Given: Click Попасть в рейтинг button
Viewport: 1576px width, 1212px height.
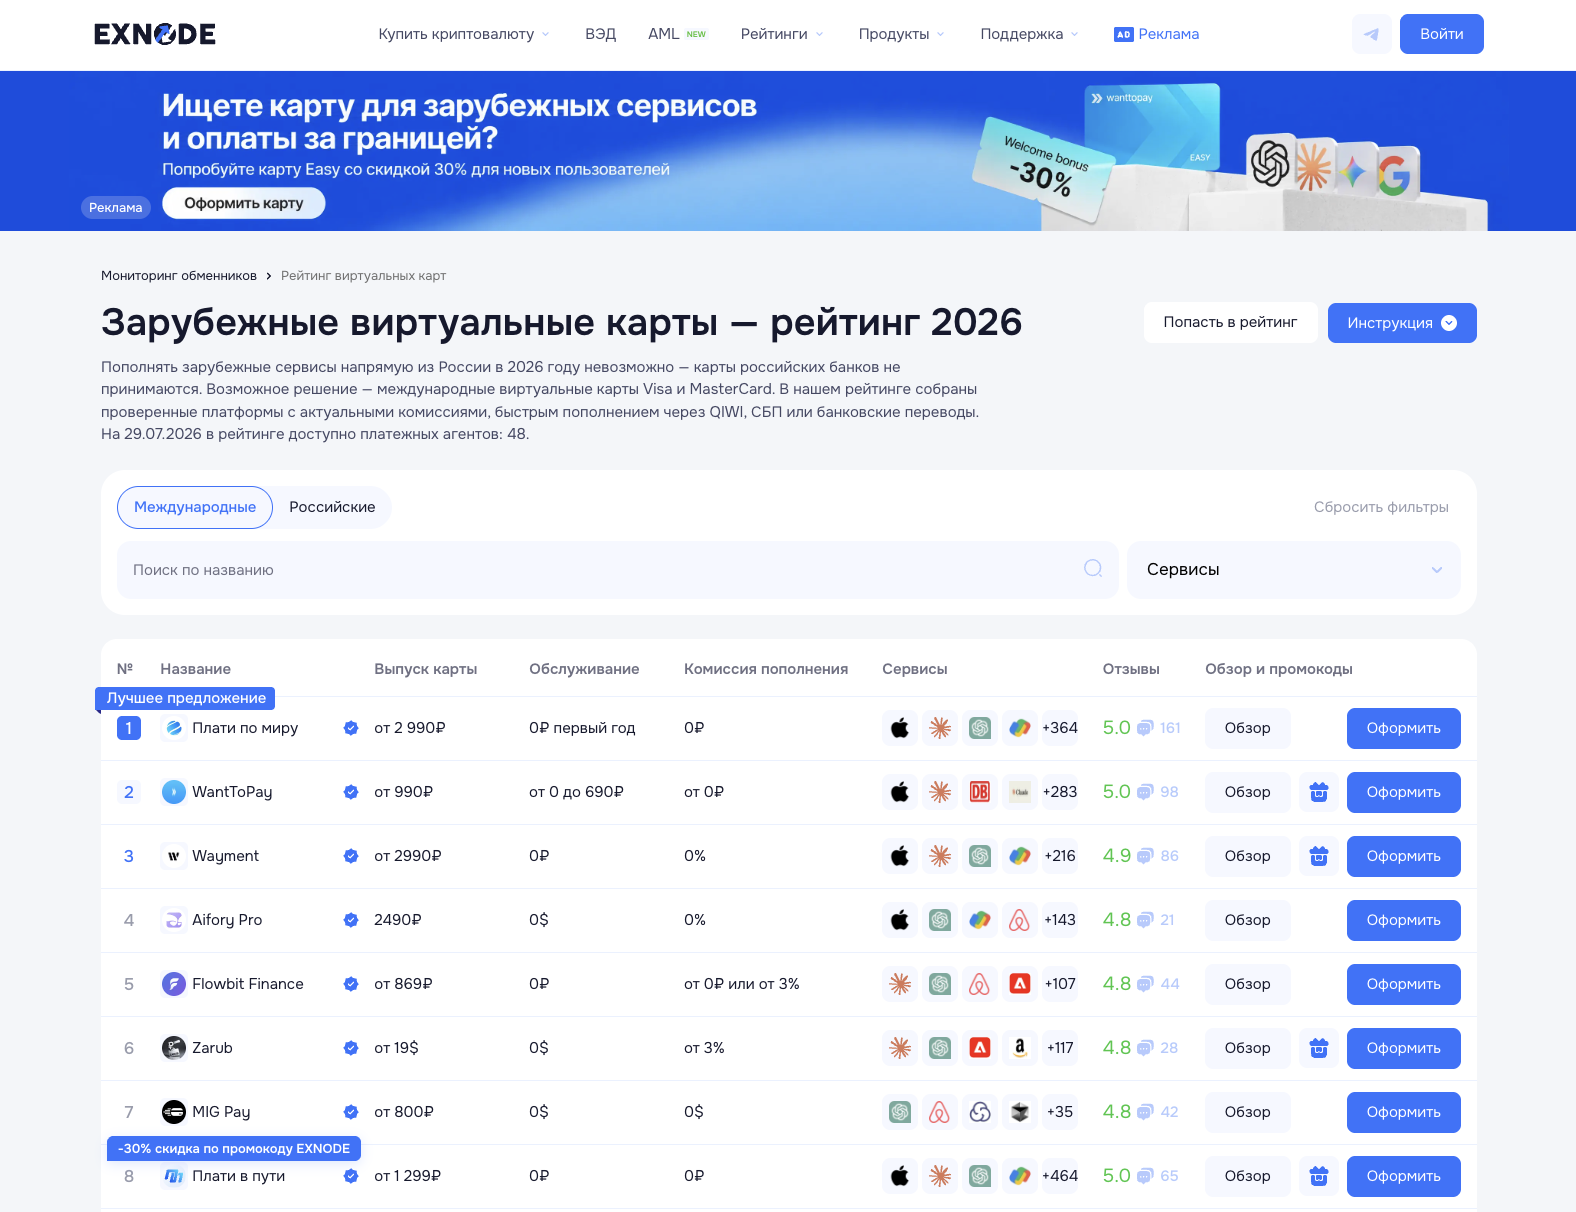Looking at the screenshot, I should click(1230, 322).
